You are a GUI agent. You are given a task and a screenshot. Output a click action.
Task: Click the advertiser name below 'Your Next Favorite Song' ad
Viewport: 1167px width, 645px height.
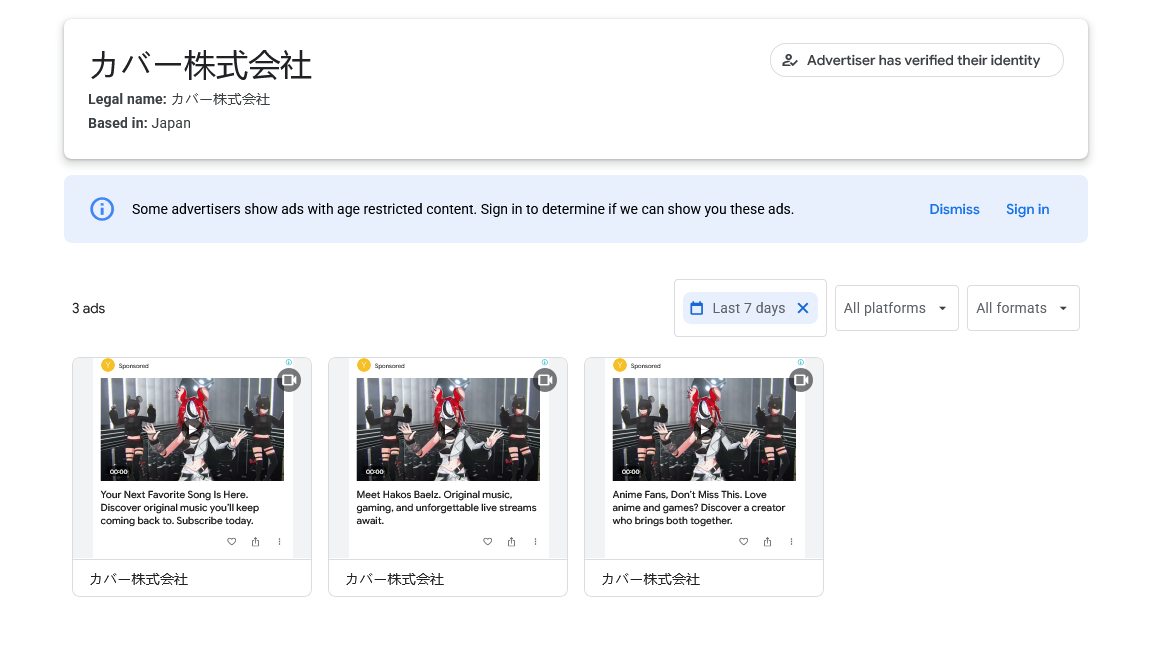point(138,579)
